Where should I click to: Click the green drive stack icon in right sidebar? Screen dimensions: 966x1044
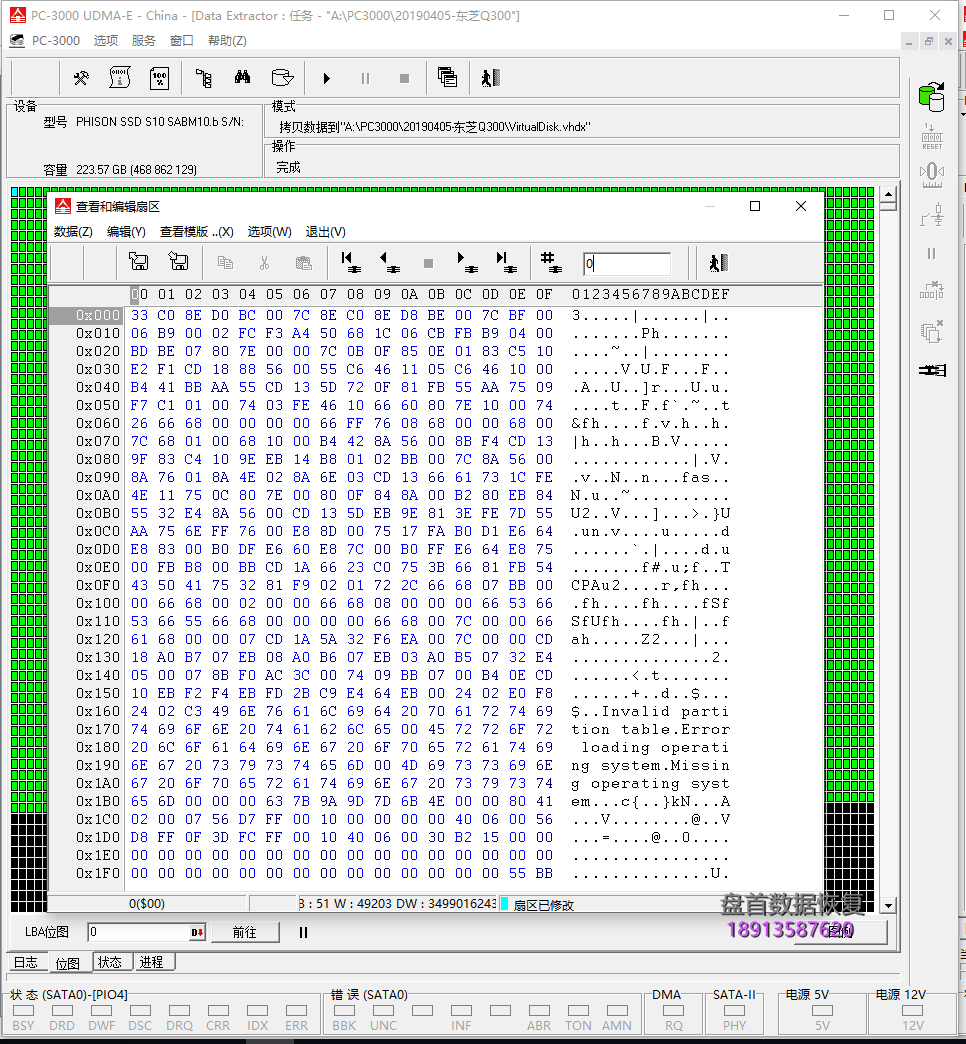click(x=931, y=97)
